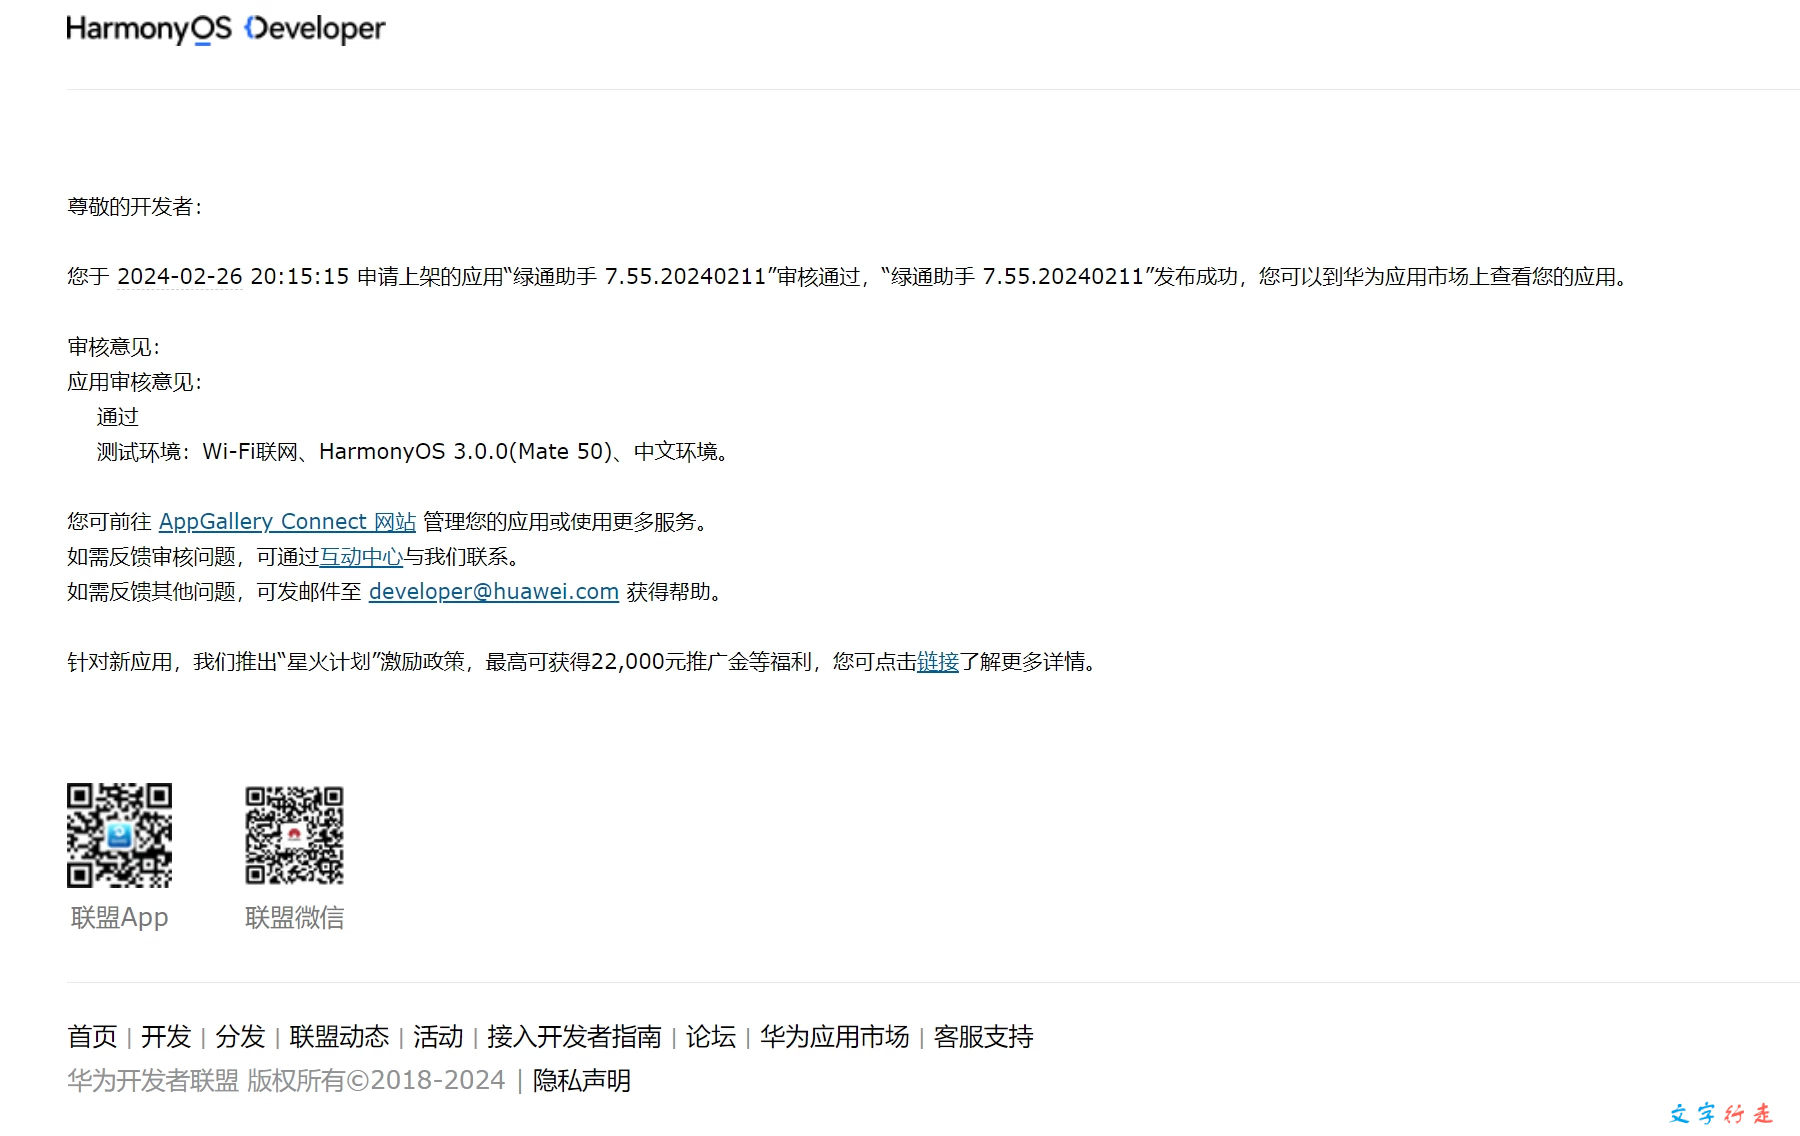Image resolution: width=1800 pixels, height=1136 pixels.
Task: Open the 链接 link for 星火计划 details
Action: 938,661
